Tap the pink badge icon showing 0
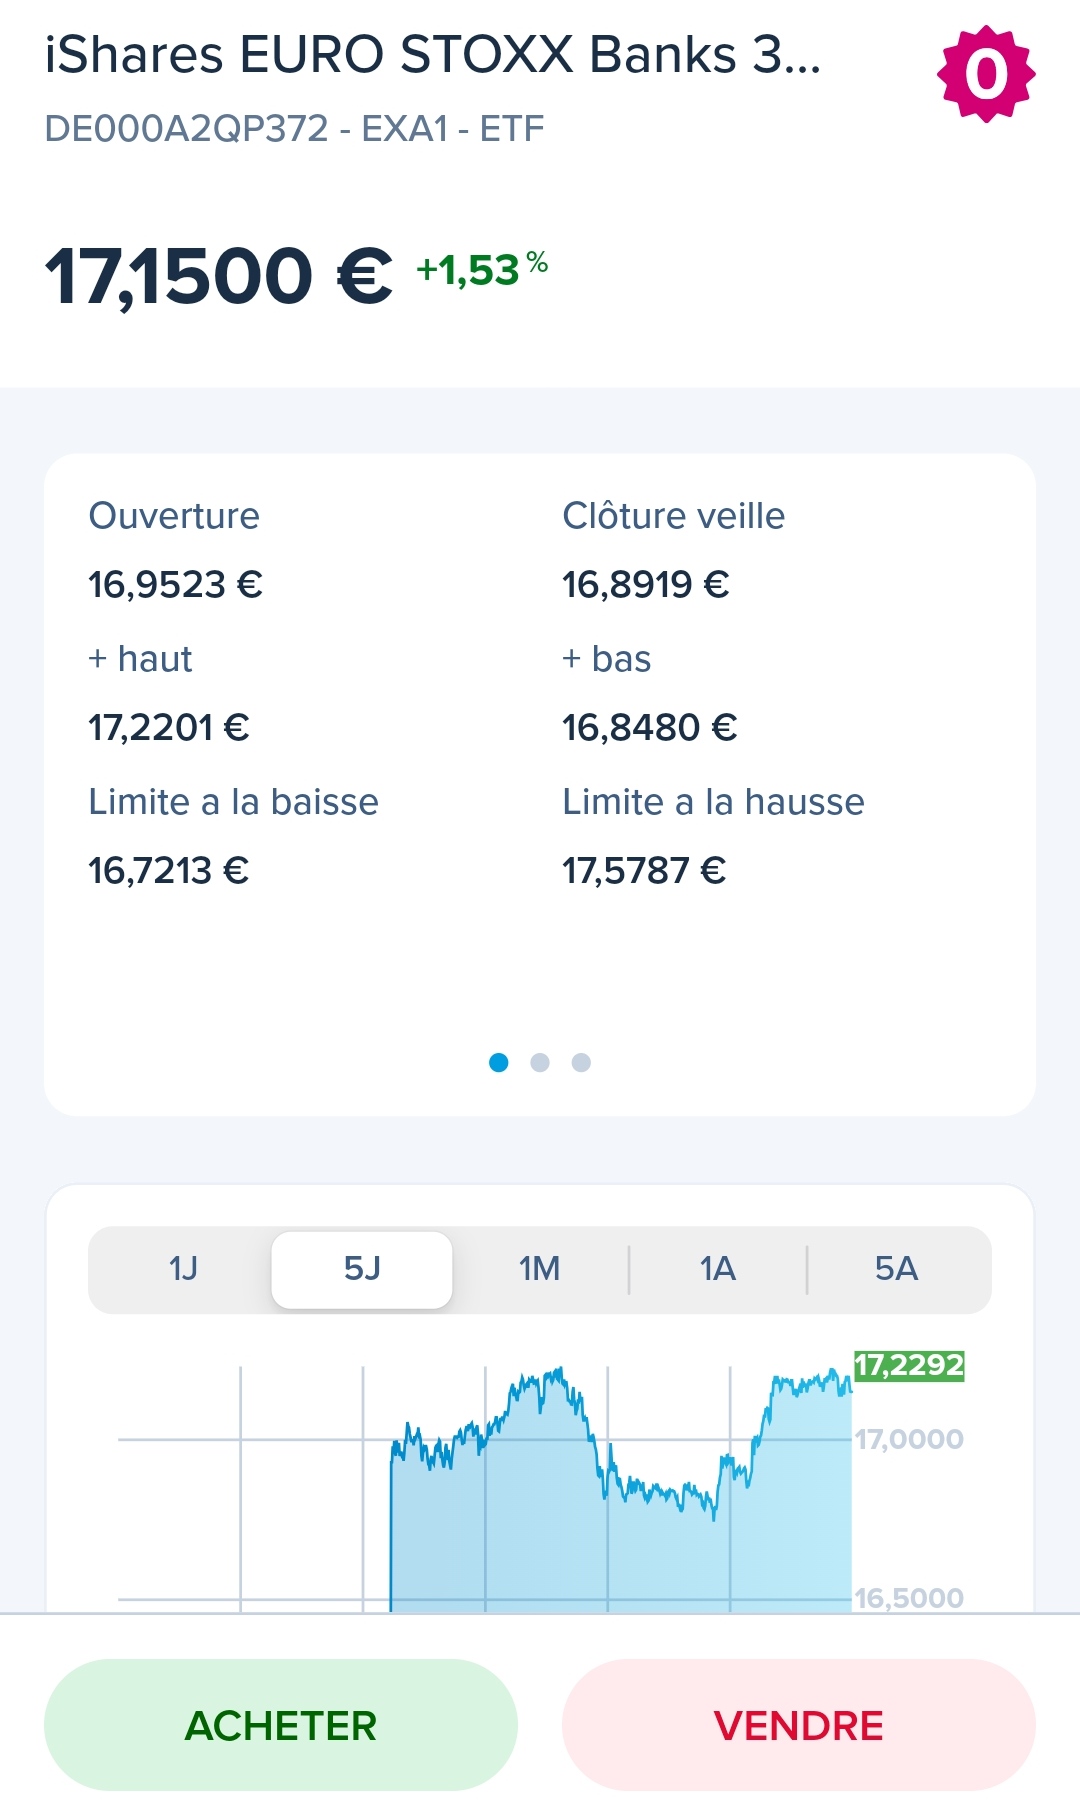The height and width of the screenshot is (1818, 1080). (985, 74)
